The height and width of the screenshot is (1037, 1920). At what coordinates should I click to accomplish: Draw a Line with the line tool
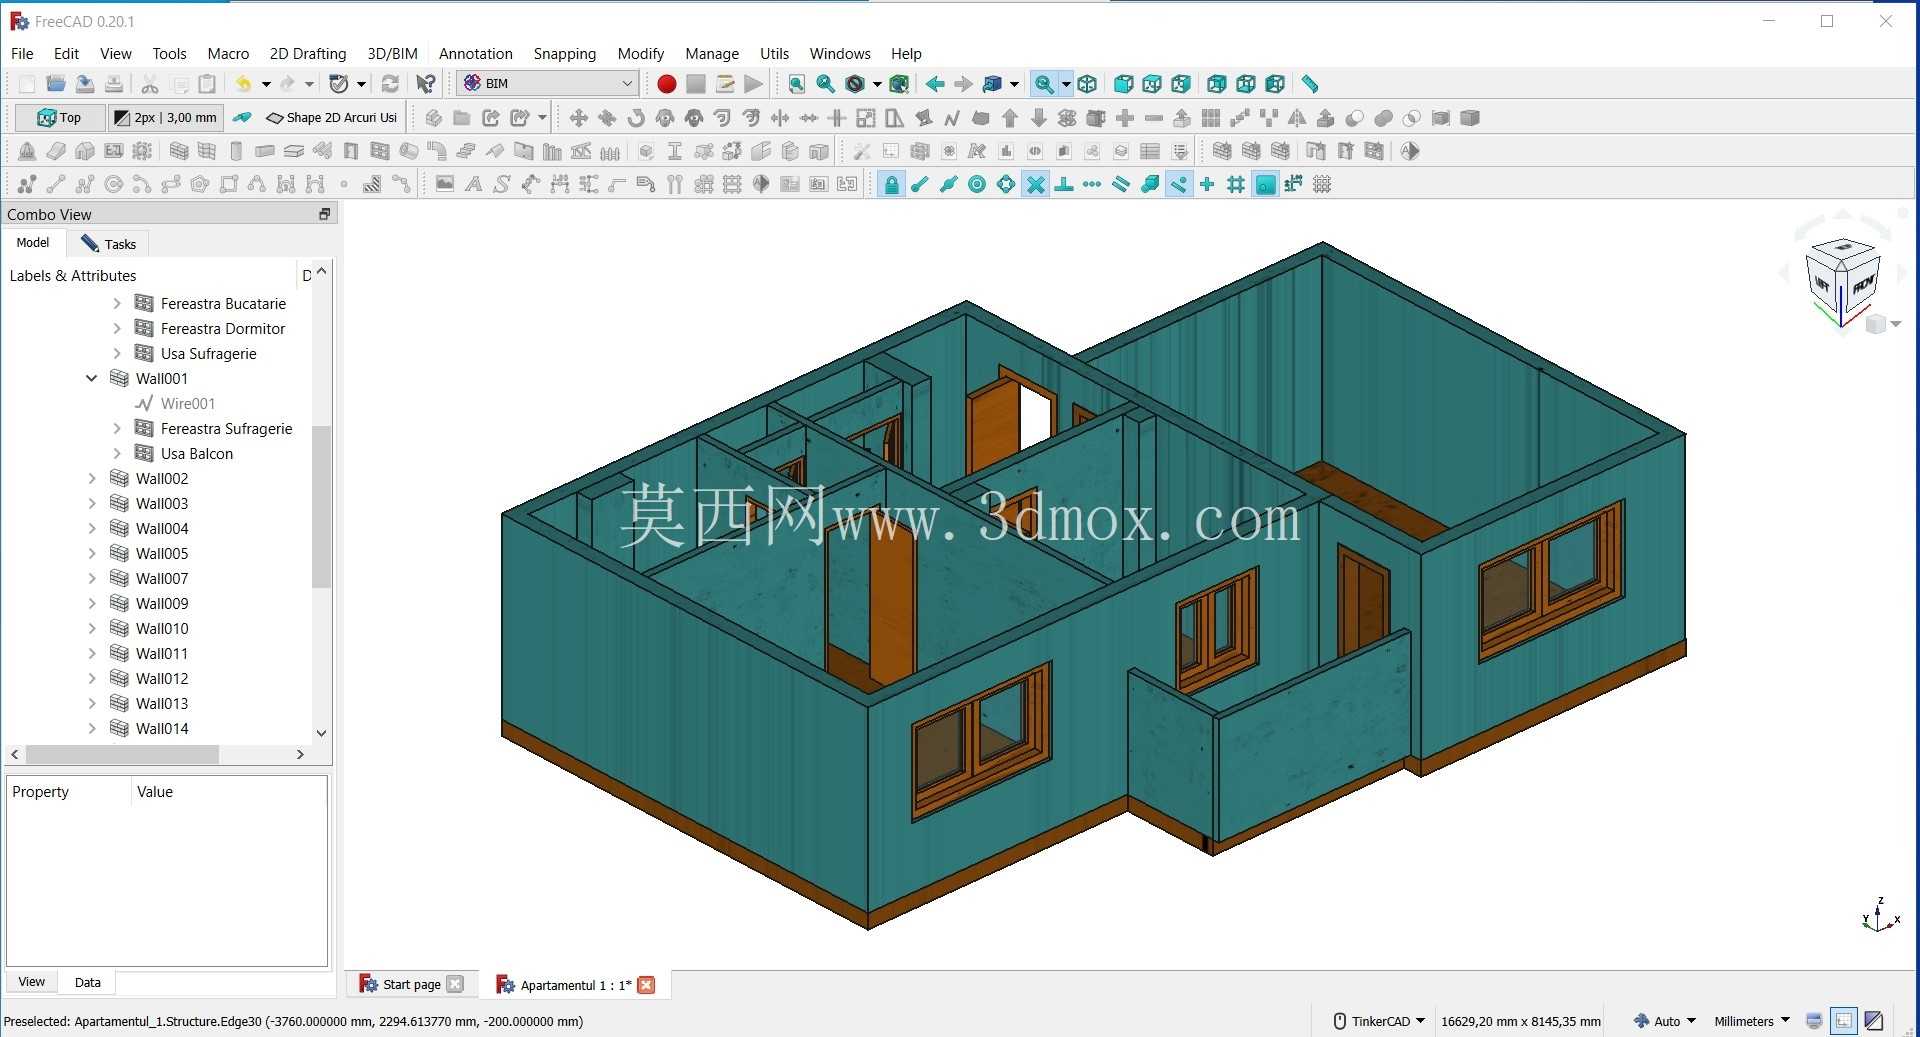pos(56,184)
